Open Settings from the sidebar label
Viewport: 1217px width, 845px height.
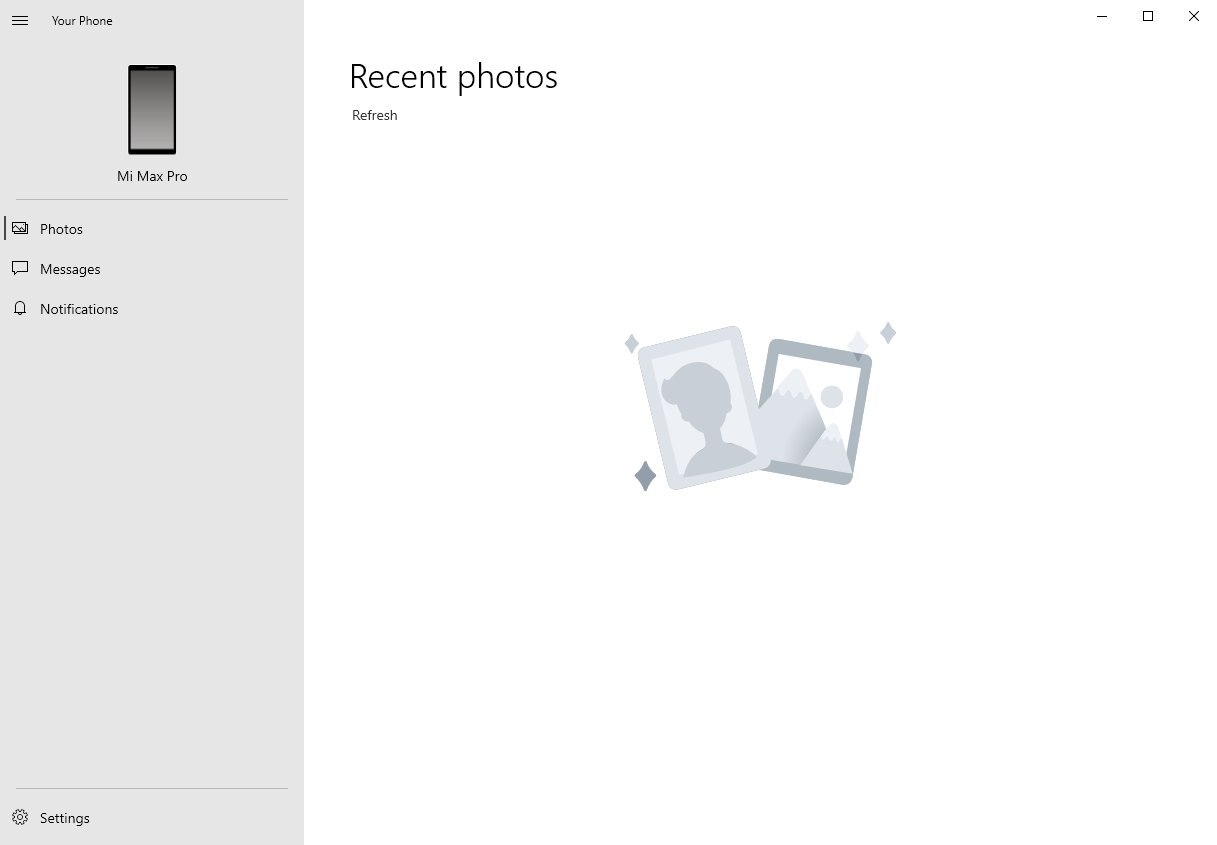[x=65, y=818]
